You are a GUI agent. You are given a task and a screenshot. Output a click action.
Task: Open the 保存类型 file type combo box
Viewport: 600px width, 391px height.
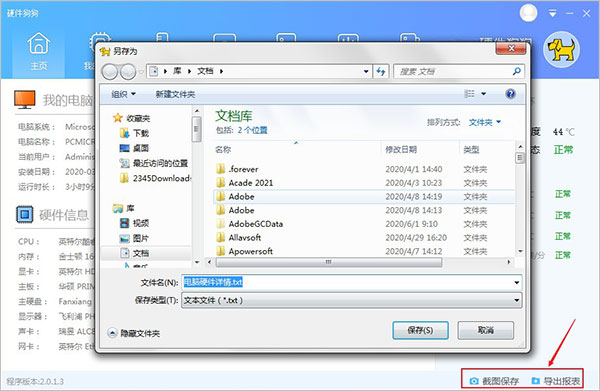(351, 300)
